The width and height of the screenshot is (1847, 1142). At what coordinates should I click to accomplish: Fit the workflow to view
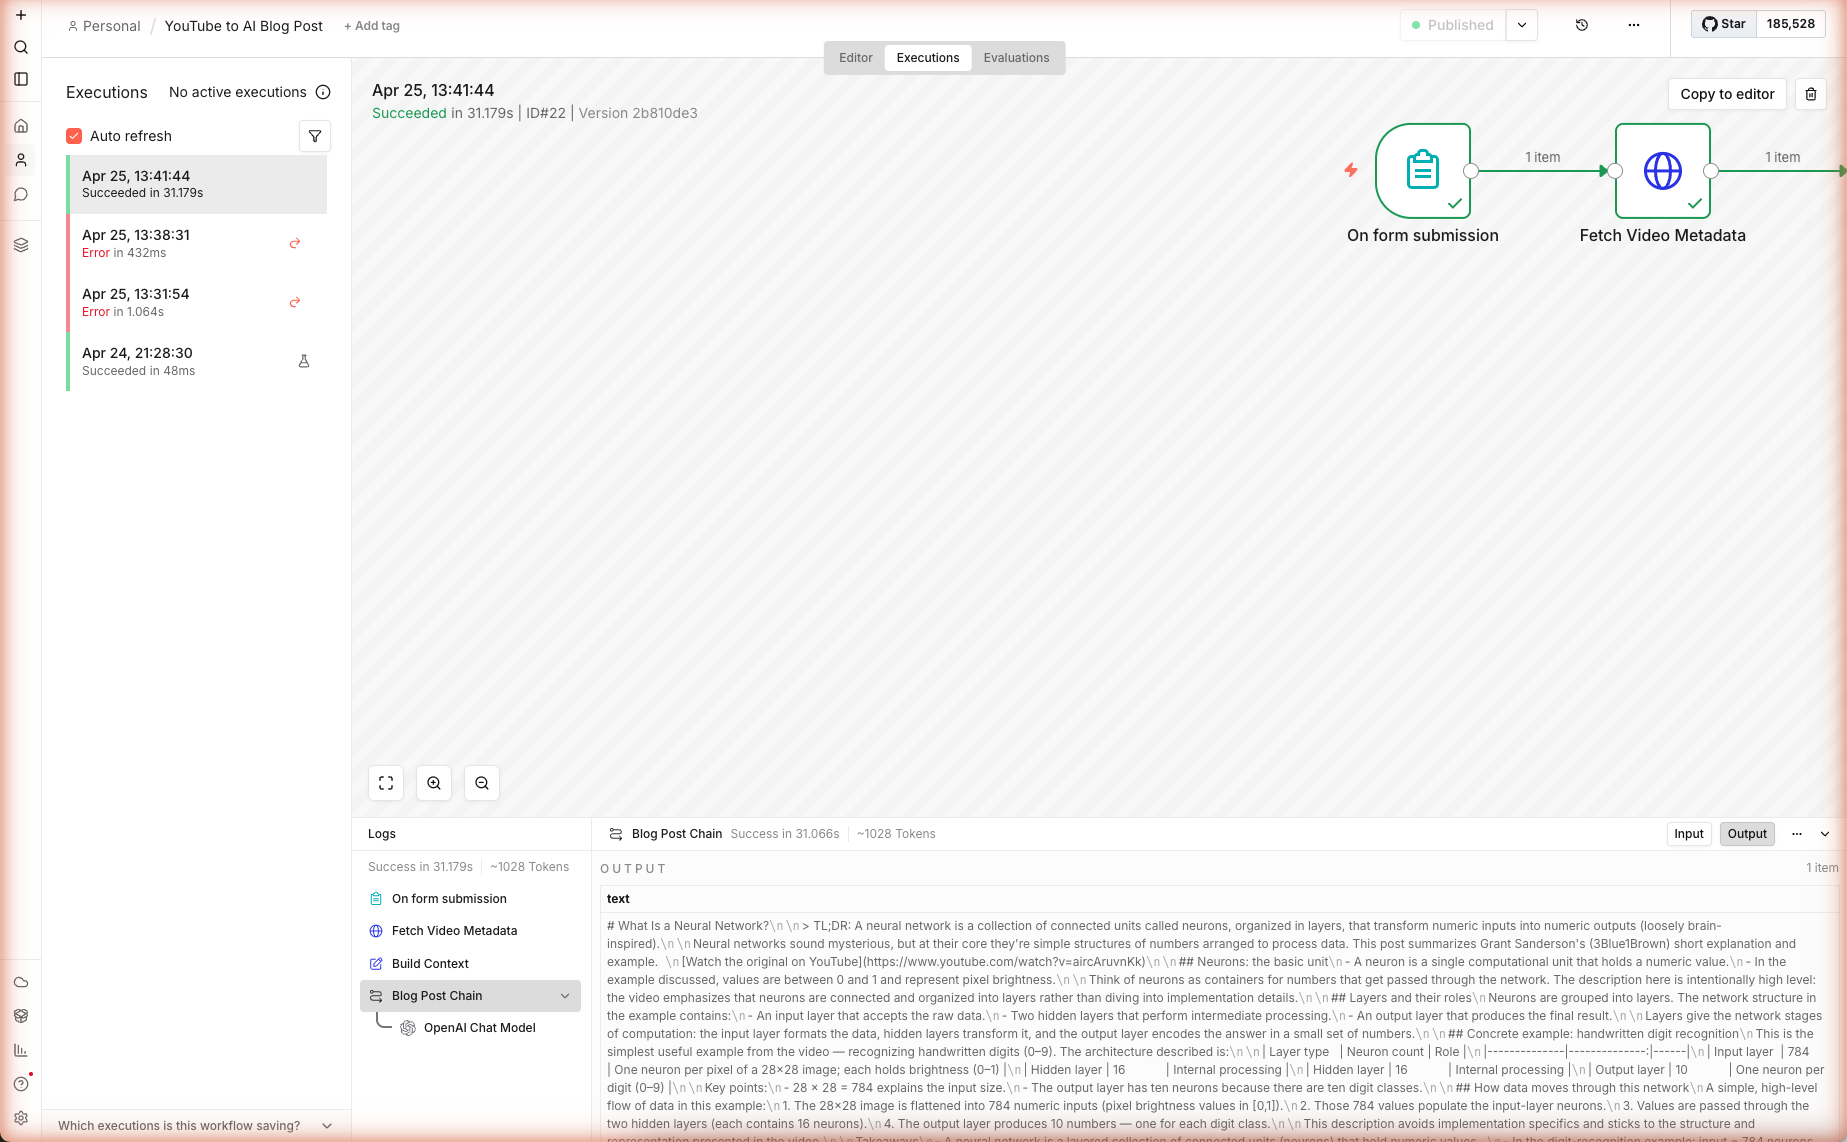point(386,783)
